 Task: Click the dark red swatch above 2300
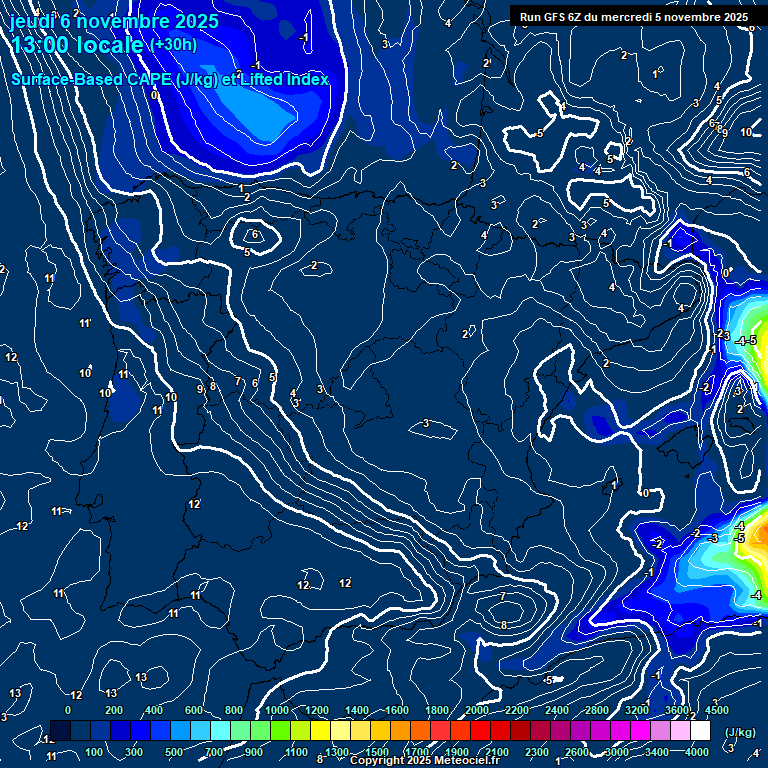(540, 730)
